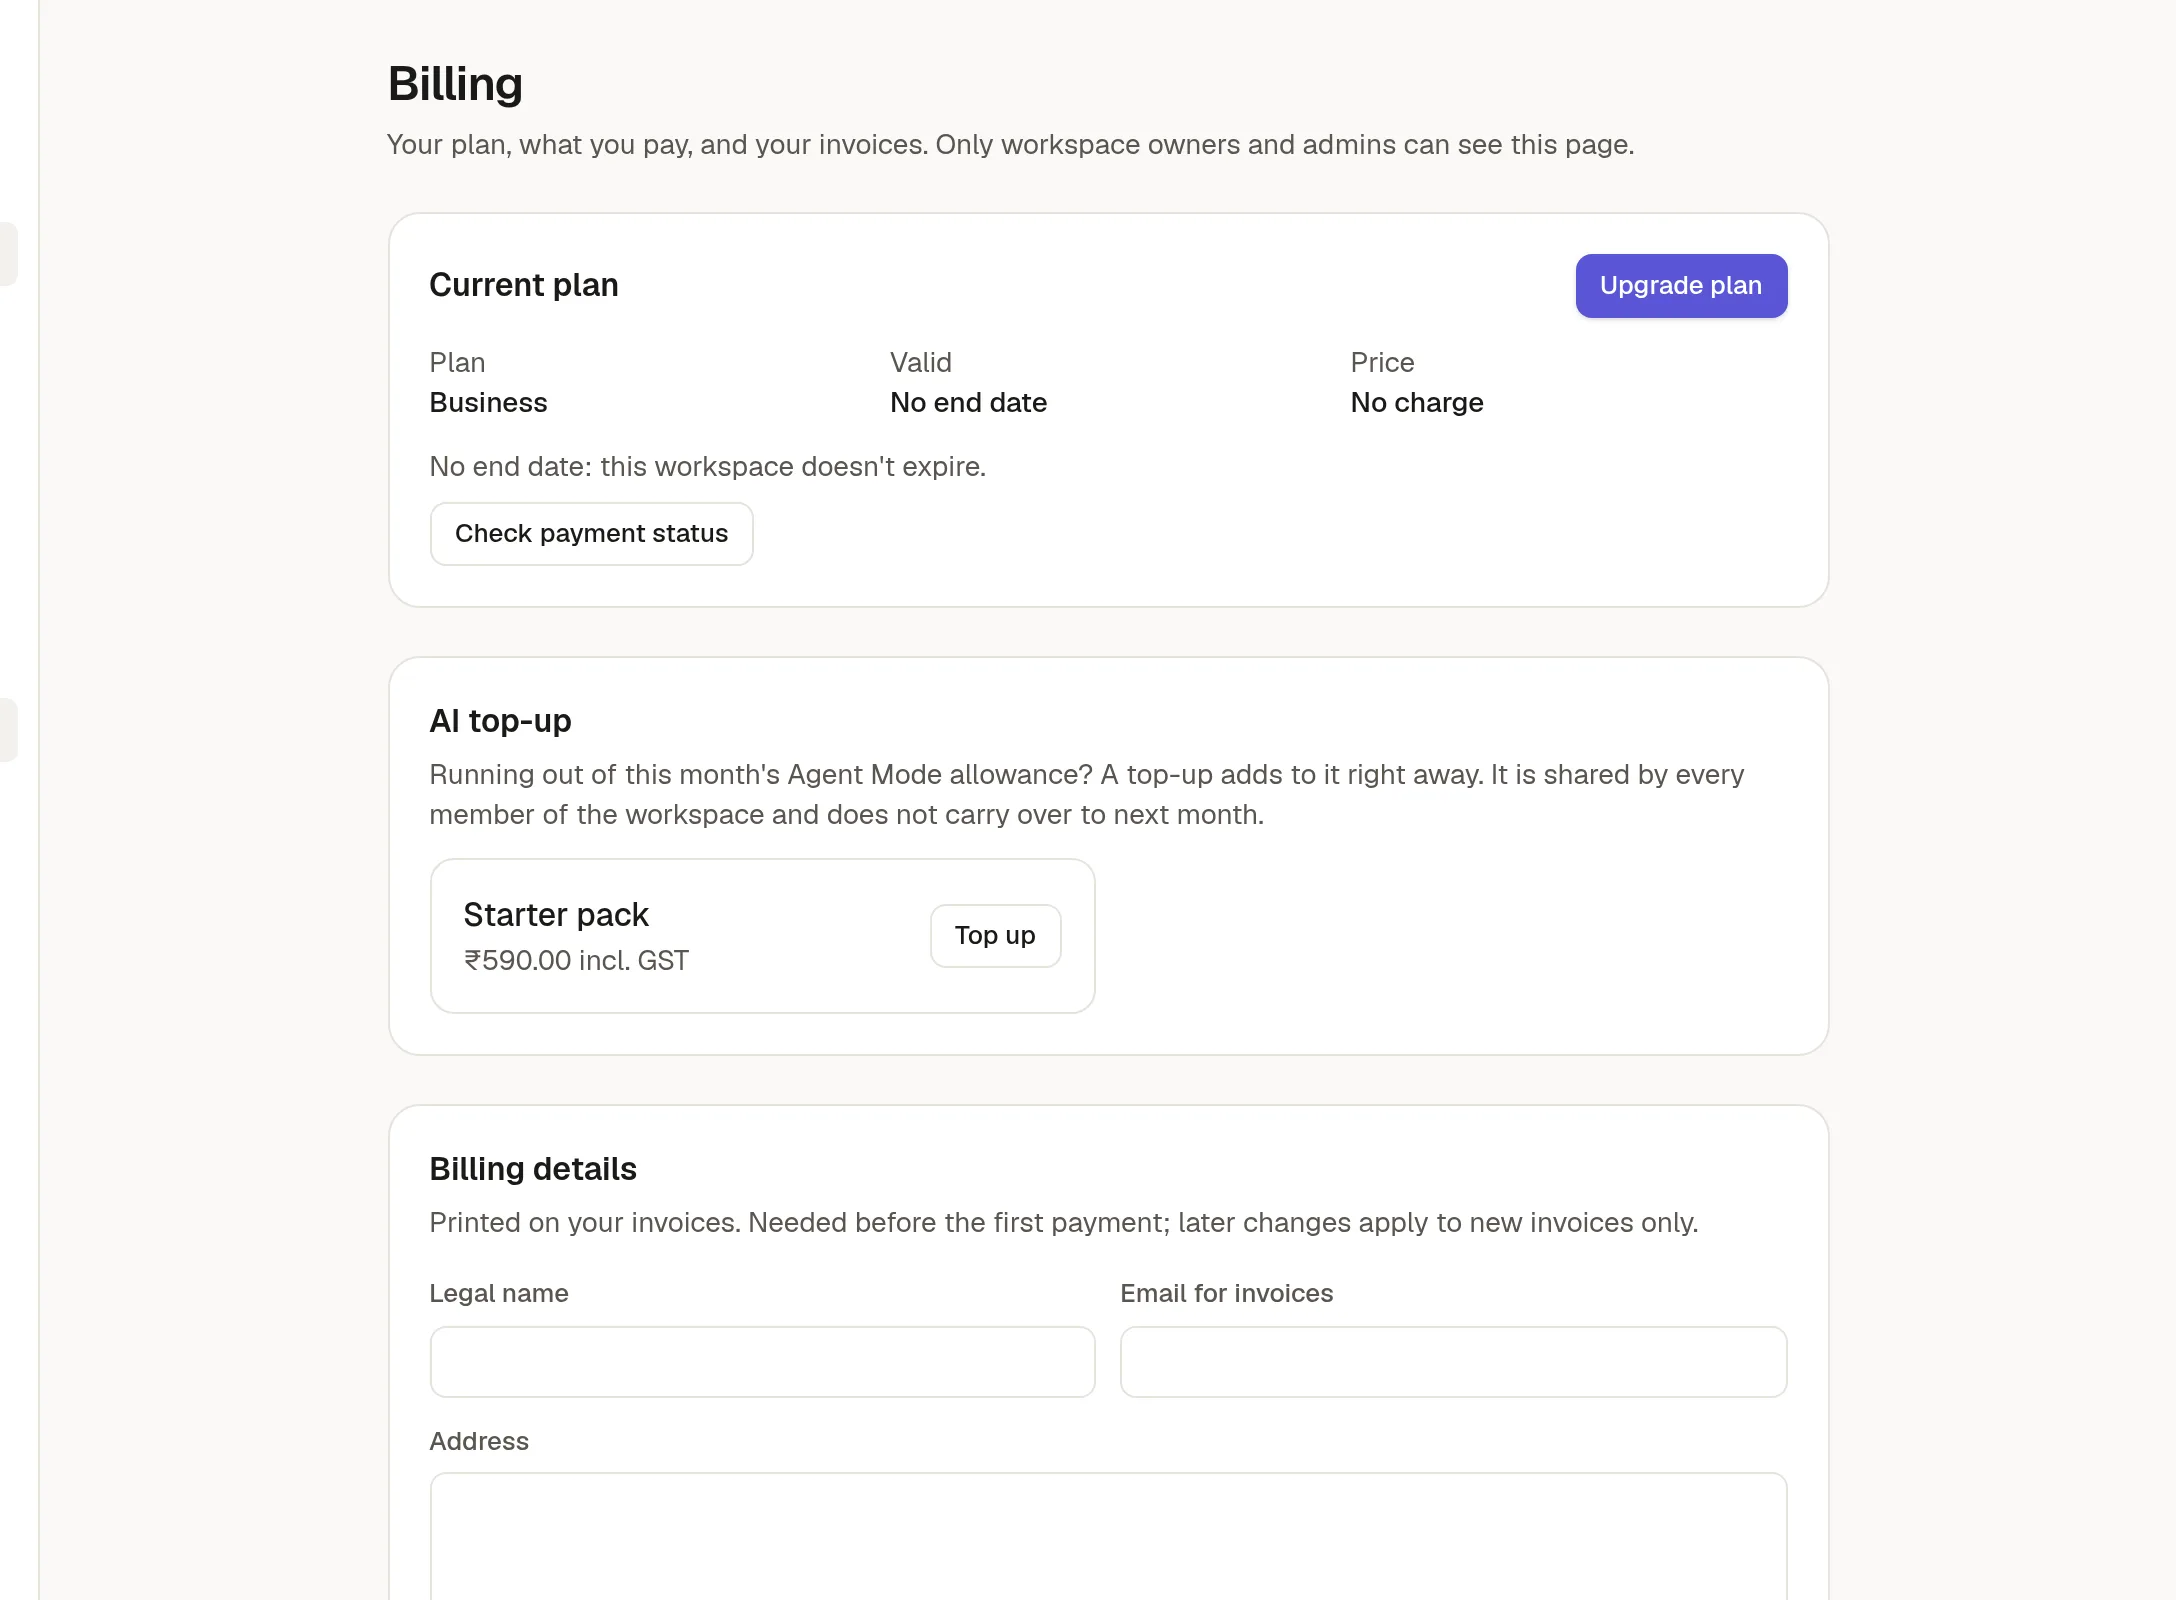The image size is (2176, 1600).
Task: Click the workspace doesn't expire note
Action: tap(707, 467)
